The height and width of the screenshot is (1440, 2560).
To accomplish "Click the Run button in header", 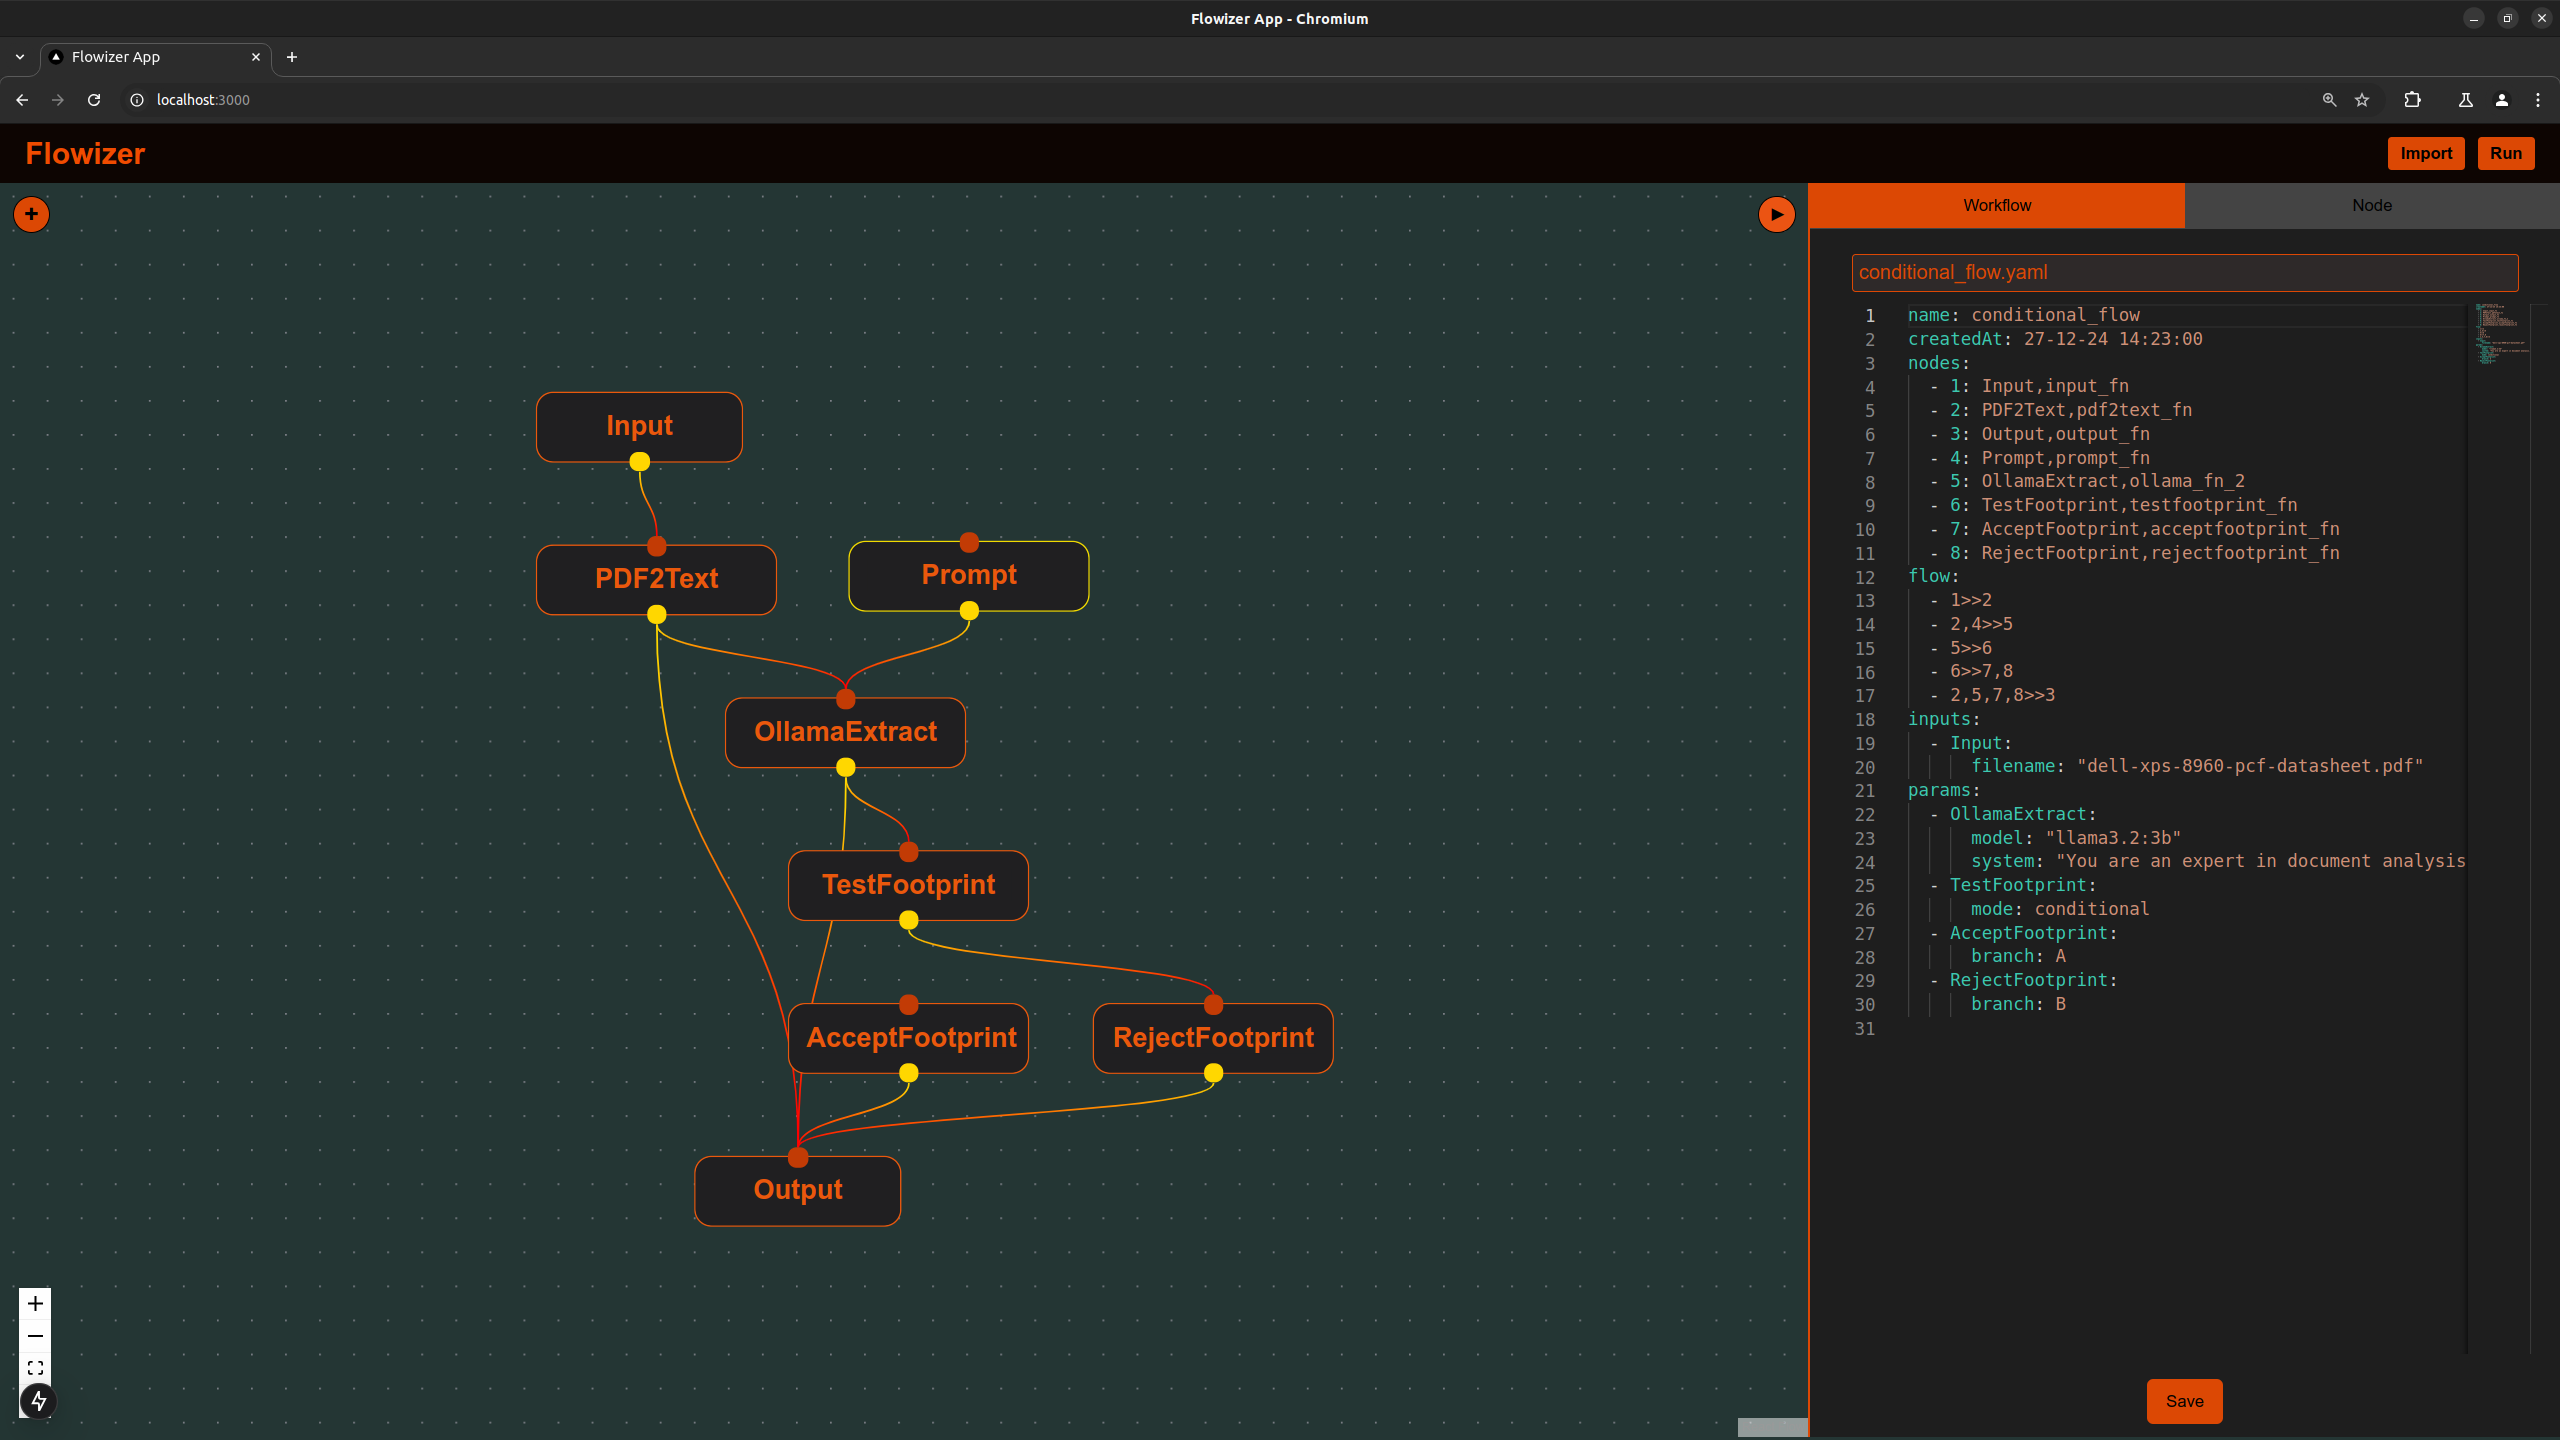I will pyautogui.click(x=2506, y=153).
